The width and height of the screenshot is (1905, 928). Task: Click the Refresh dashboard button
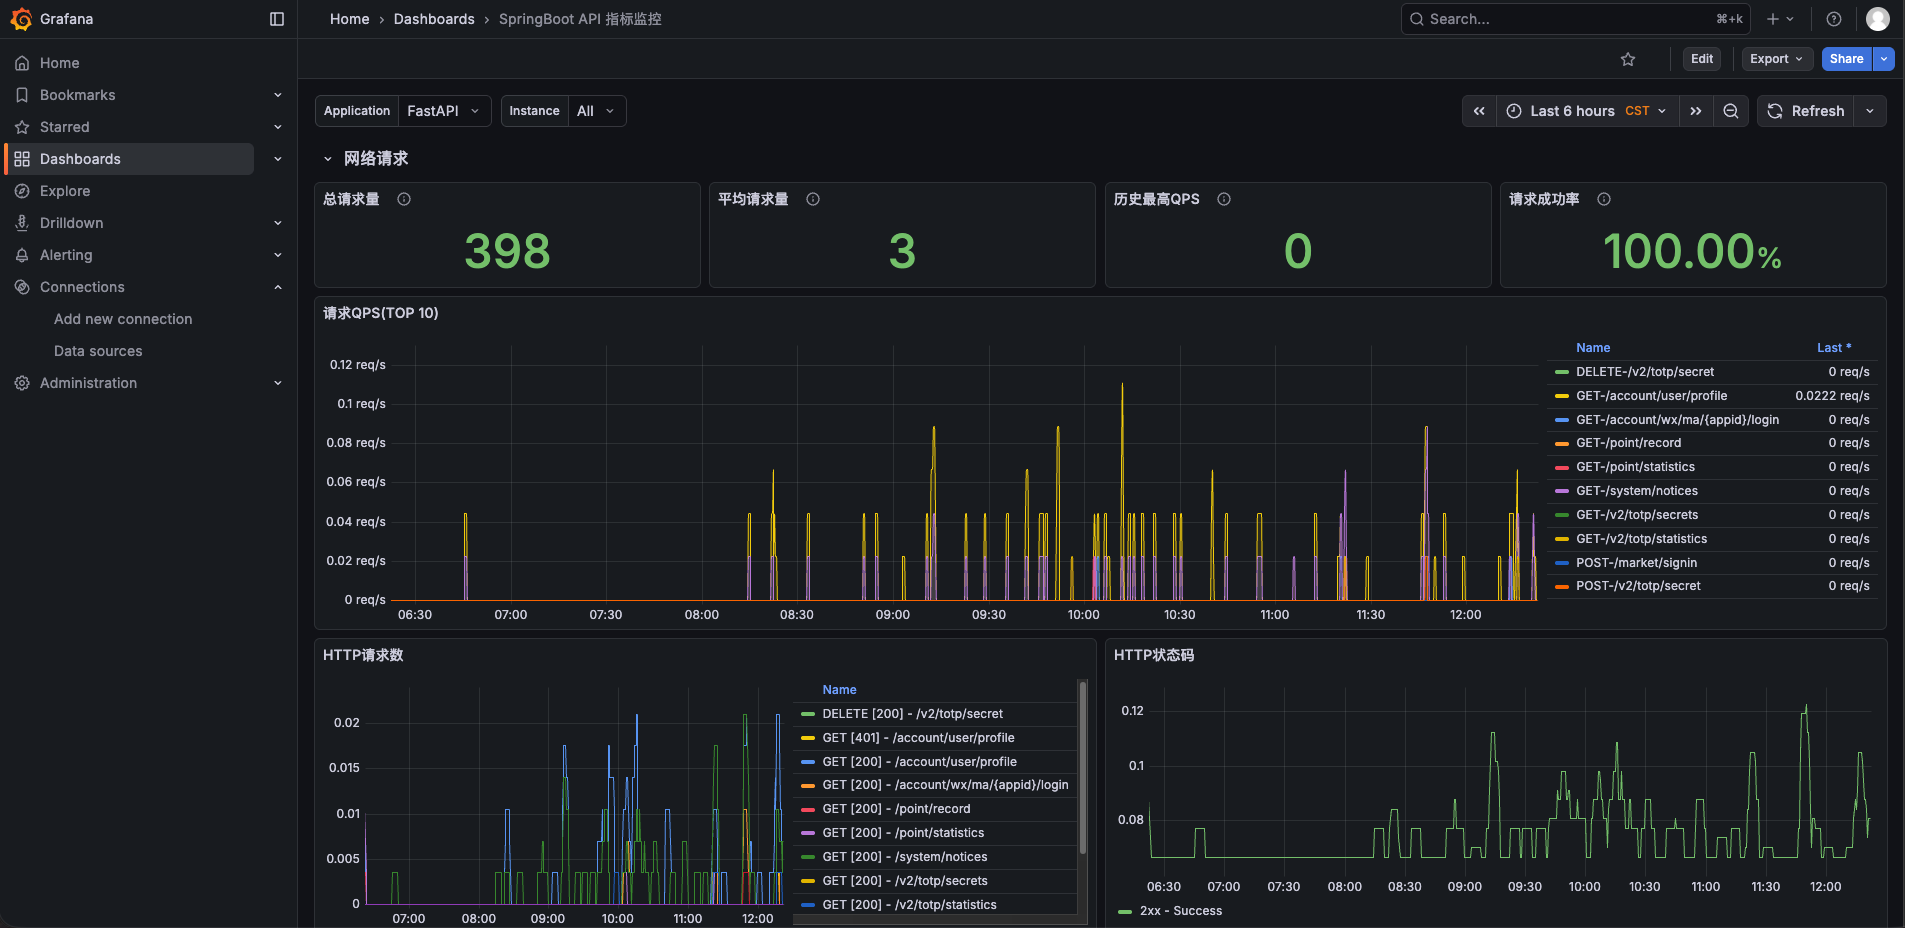(x=1805, y=111)
